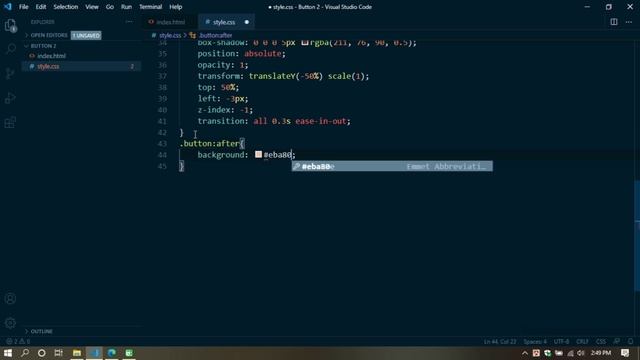
Task: Open the Search view in activity bar
Action: pyautogui.click(x=11, y=49)
